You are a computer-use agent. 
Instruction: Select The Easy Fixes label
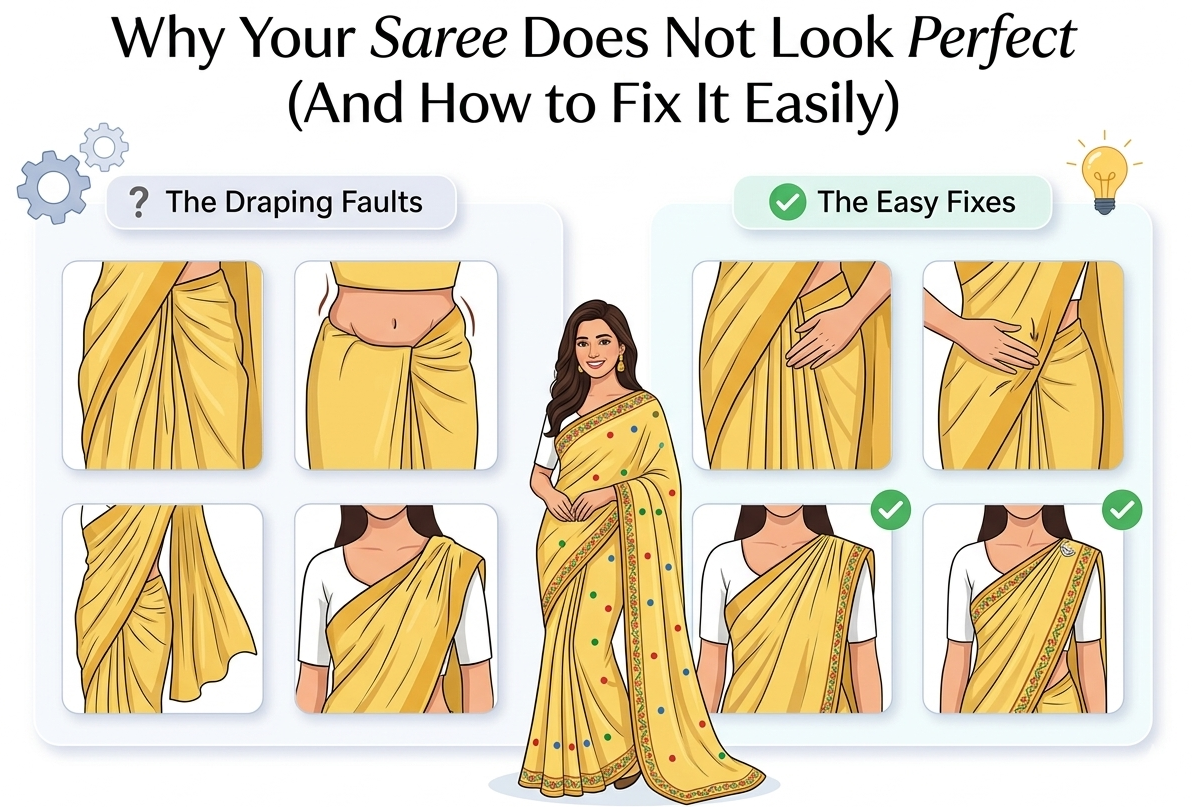point(916,202)
